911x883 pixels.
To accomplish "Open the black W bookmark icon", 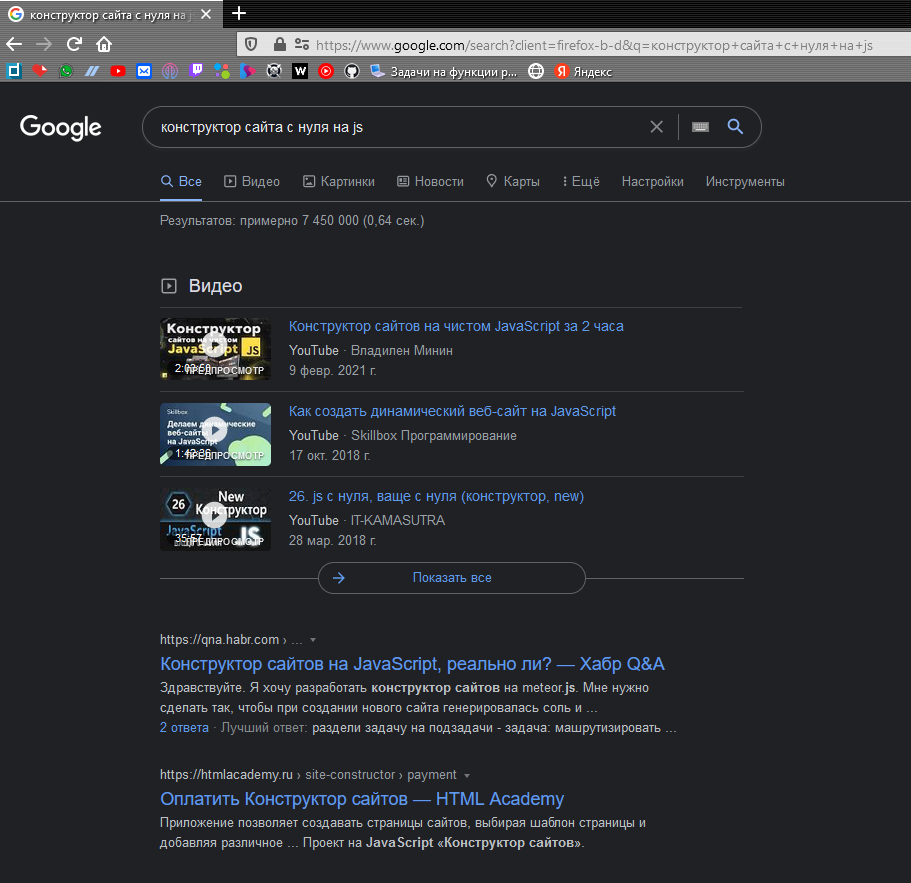I will pyautogui.click(x=300, y=71).
